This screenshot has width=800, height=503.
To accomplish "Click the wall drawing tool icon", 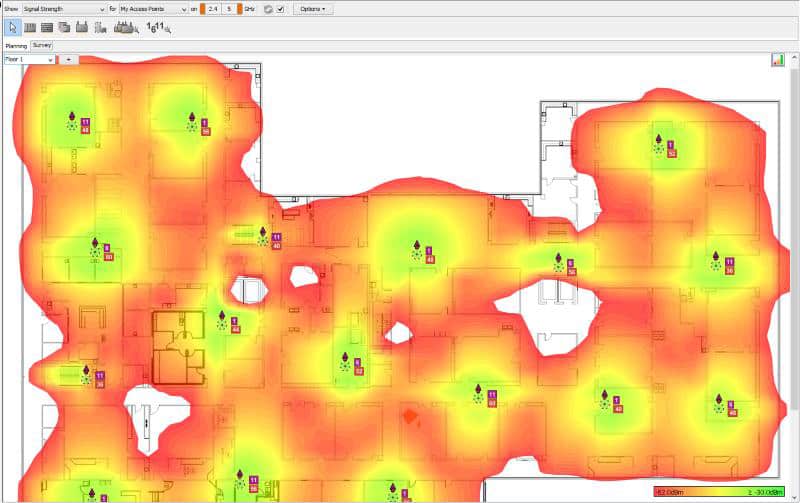I will [x=30, y=27].
